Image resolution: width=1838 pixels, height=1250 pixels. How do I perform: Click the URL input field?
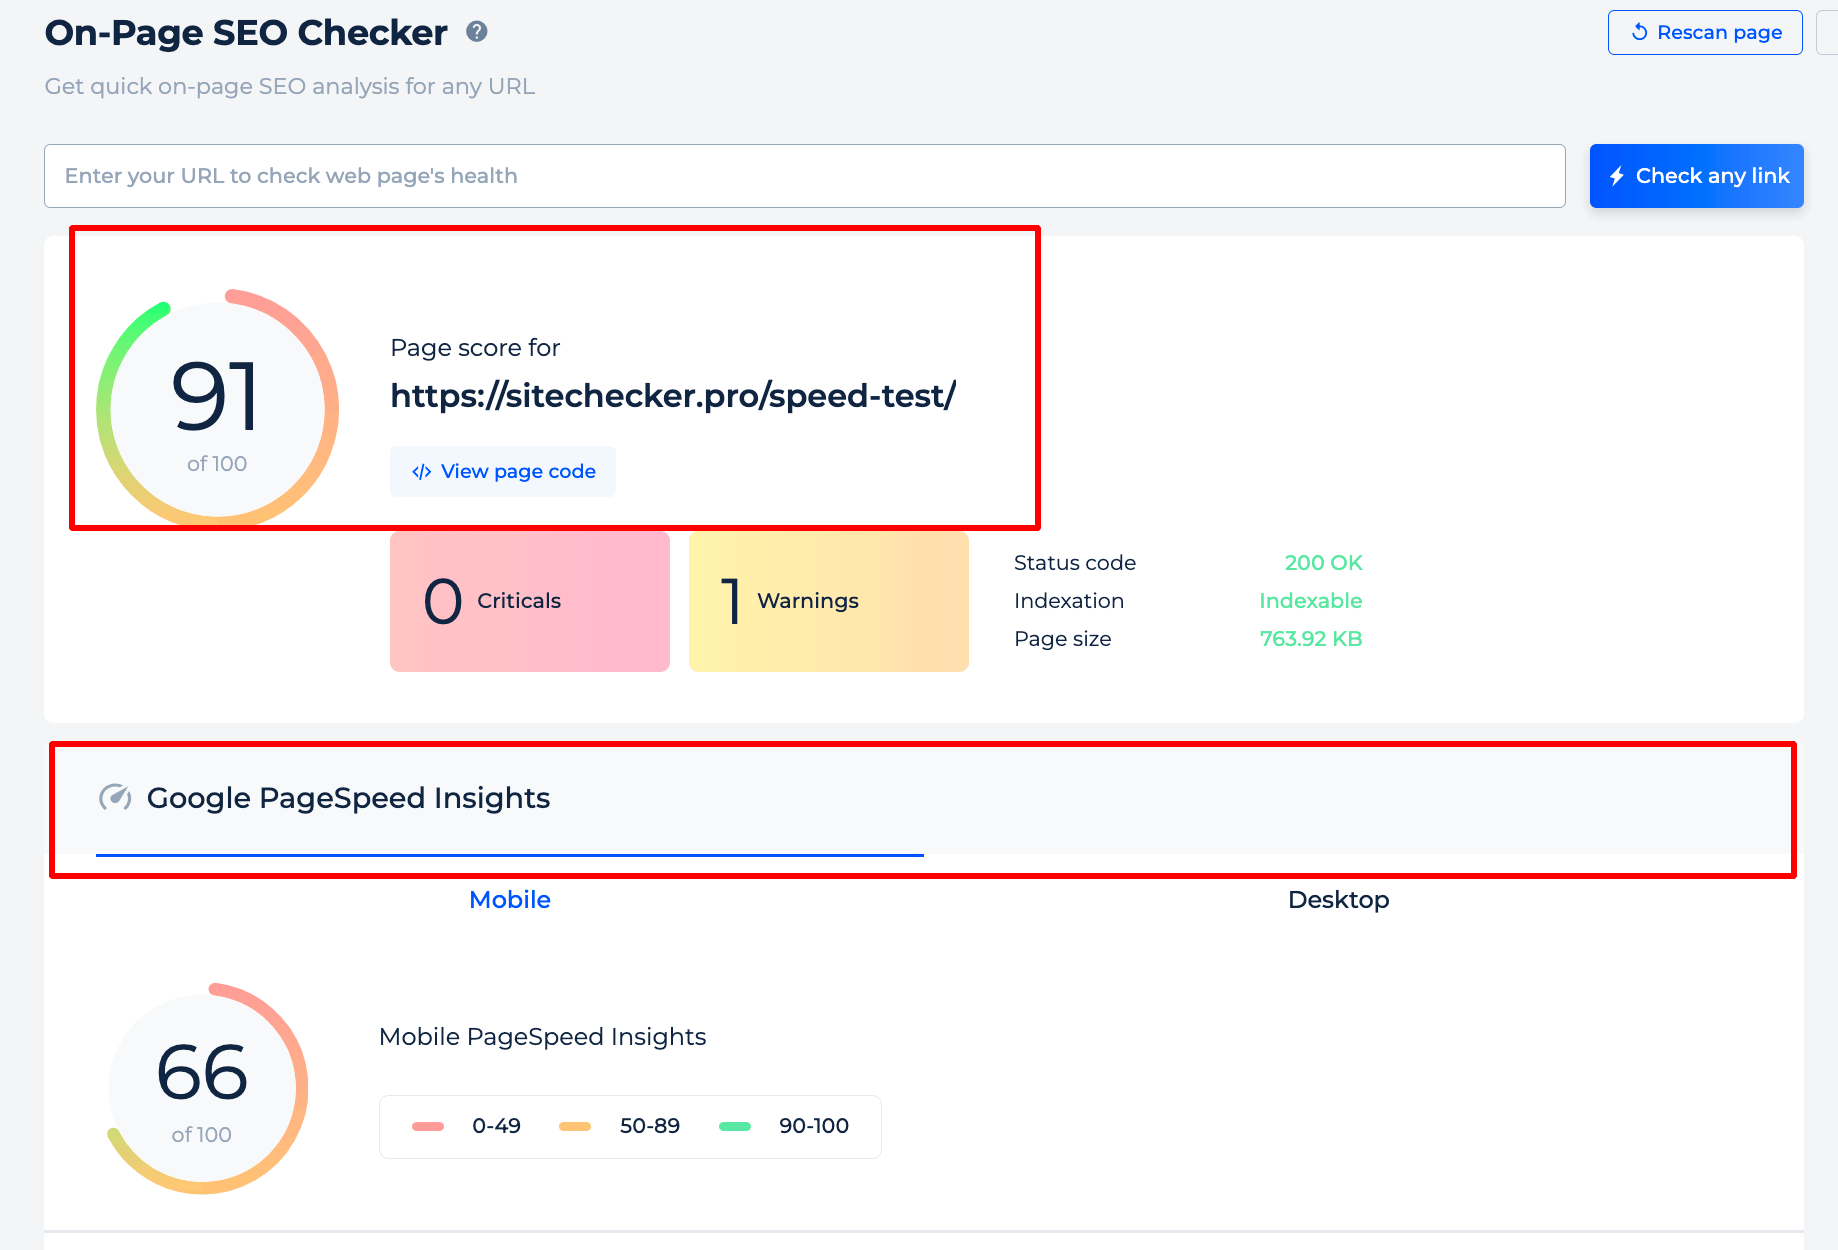[x=804, y=176]
